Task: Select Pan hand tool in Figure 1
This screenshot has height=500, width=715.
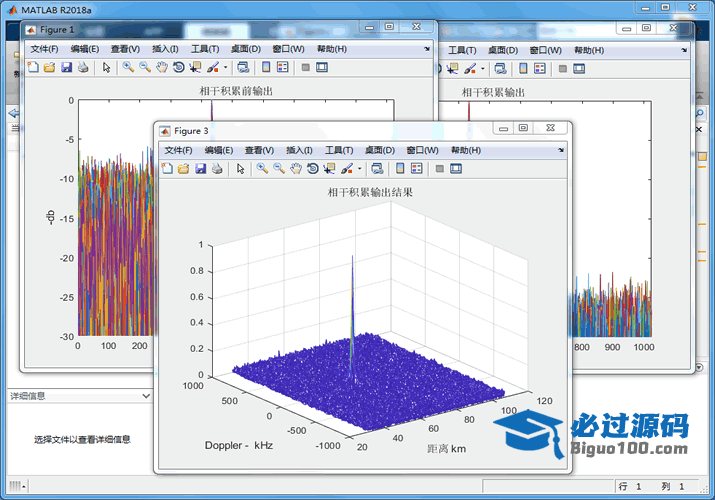Action: click(x=162, y=67)
